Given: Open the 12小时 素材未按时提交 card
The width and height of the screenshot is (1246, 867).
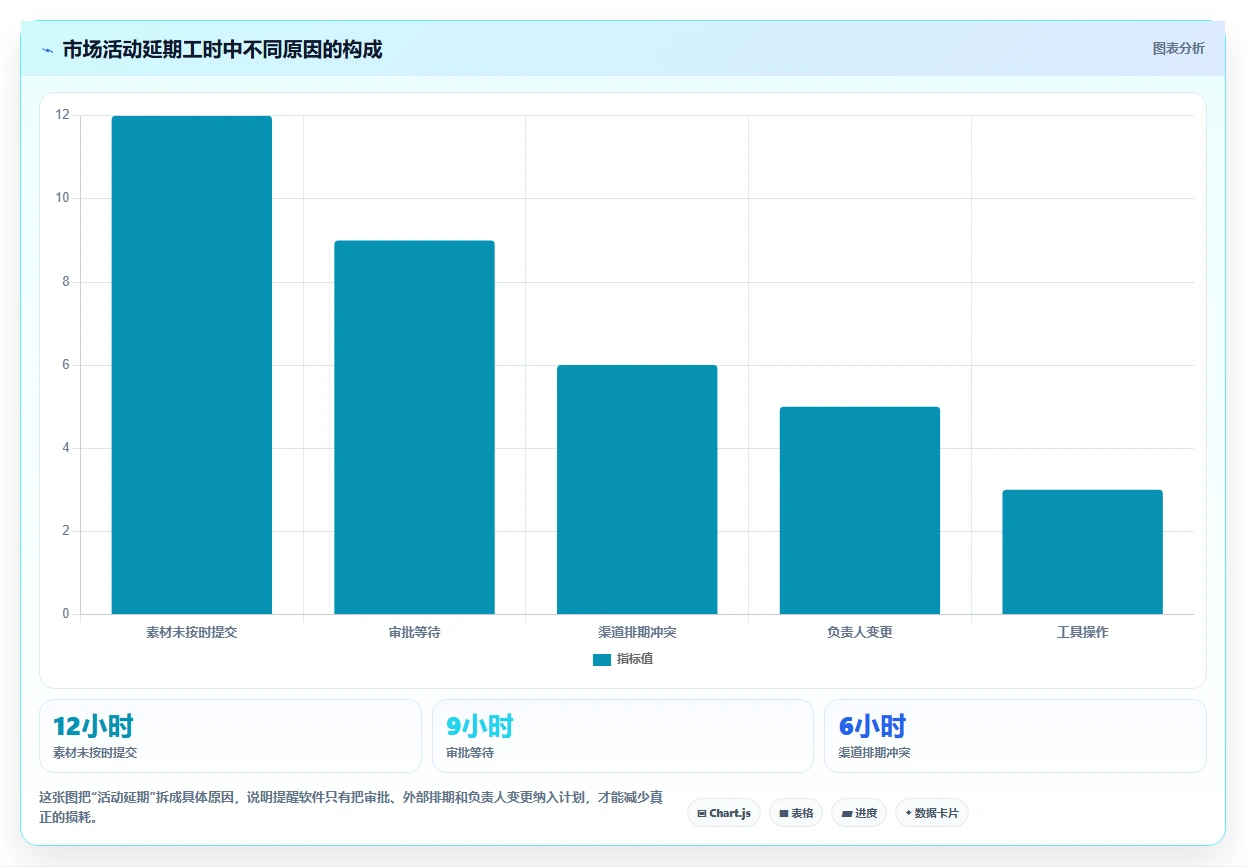Looking at the screenshot, I should pyautogui.click(x=230, y=736).
